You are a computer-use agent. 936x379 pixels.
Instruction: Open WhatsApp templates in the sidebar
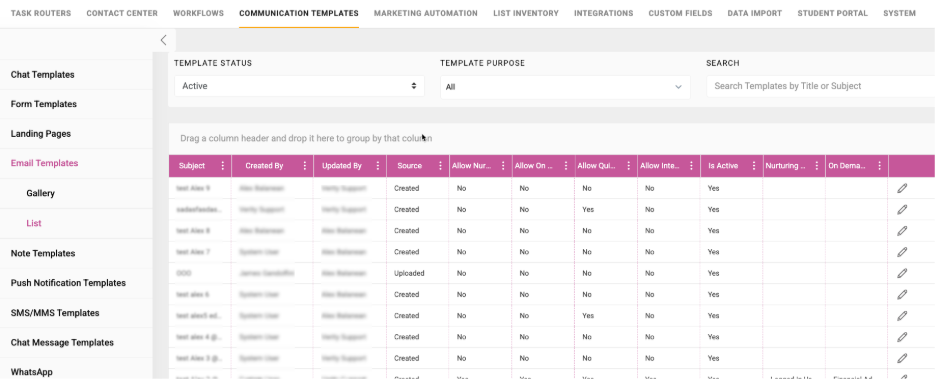pyautogui.click(x=32, y=372)
